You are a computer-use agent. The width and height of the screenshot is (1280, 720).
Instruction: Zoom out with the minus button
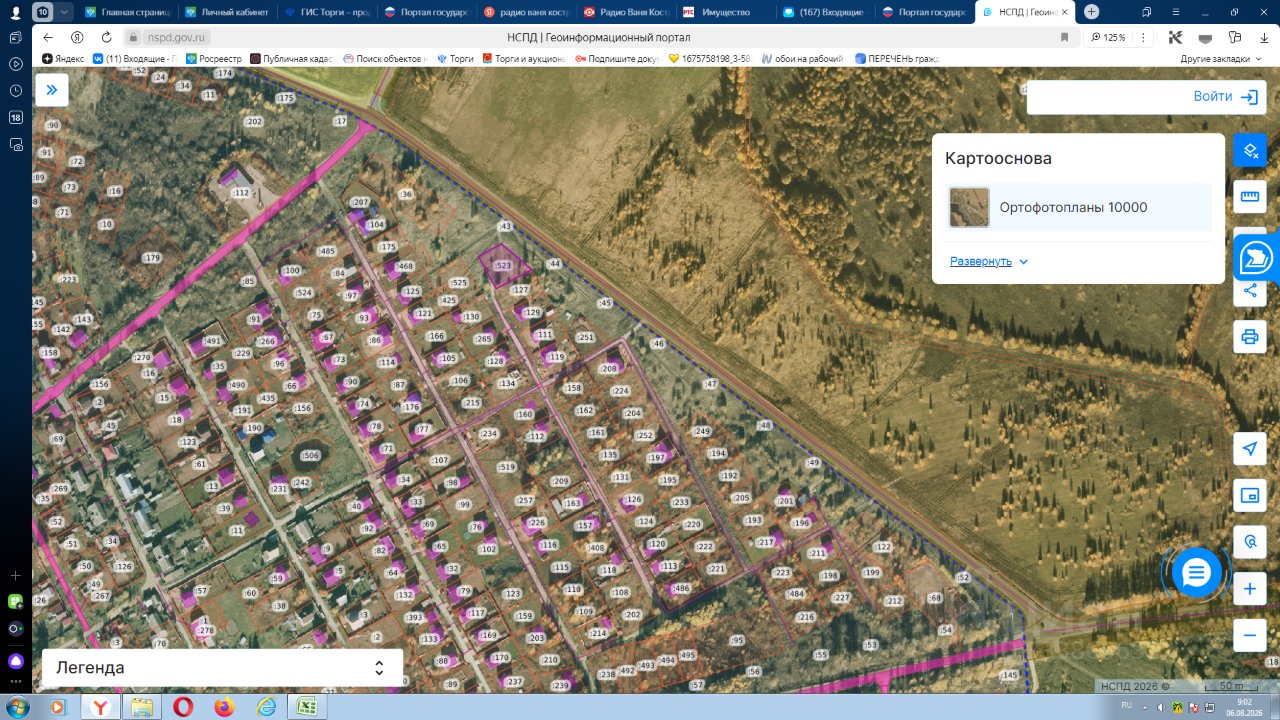[x=1249, y=635]
